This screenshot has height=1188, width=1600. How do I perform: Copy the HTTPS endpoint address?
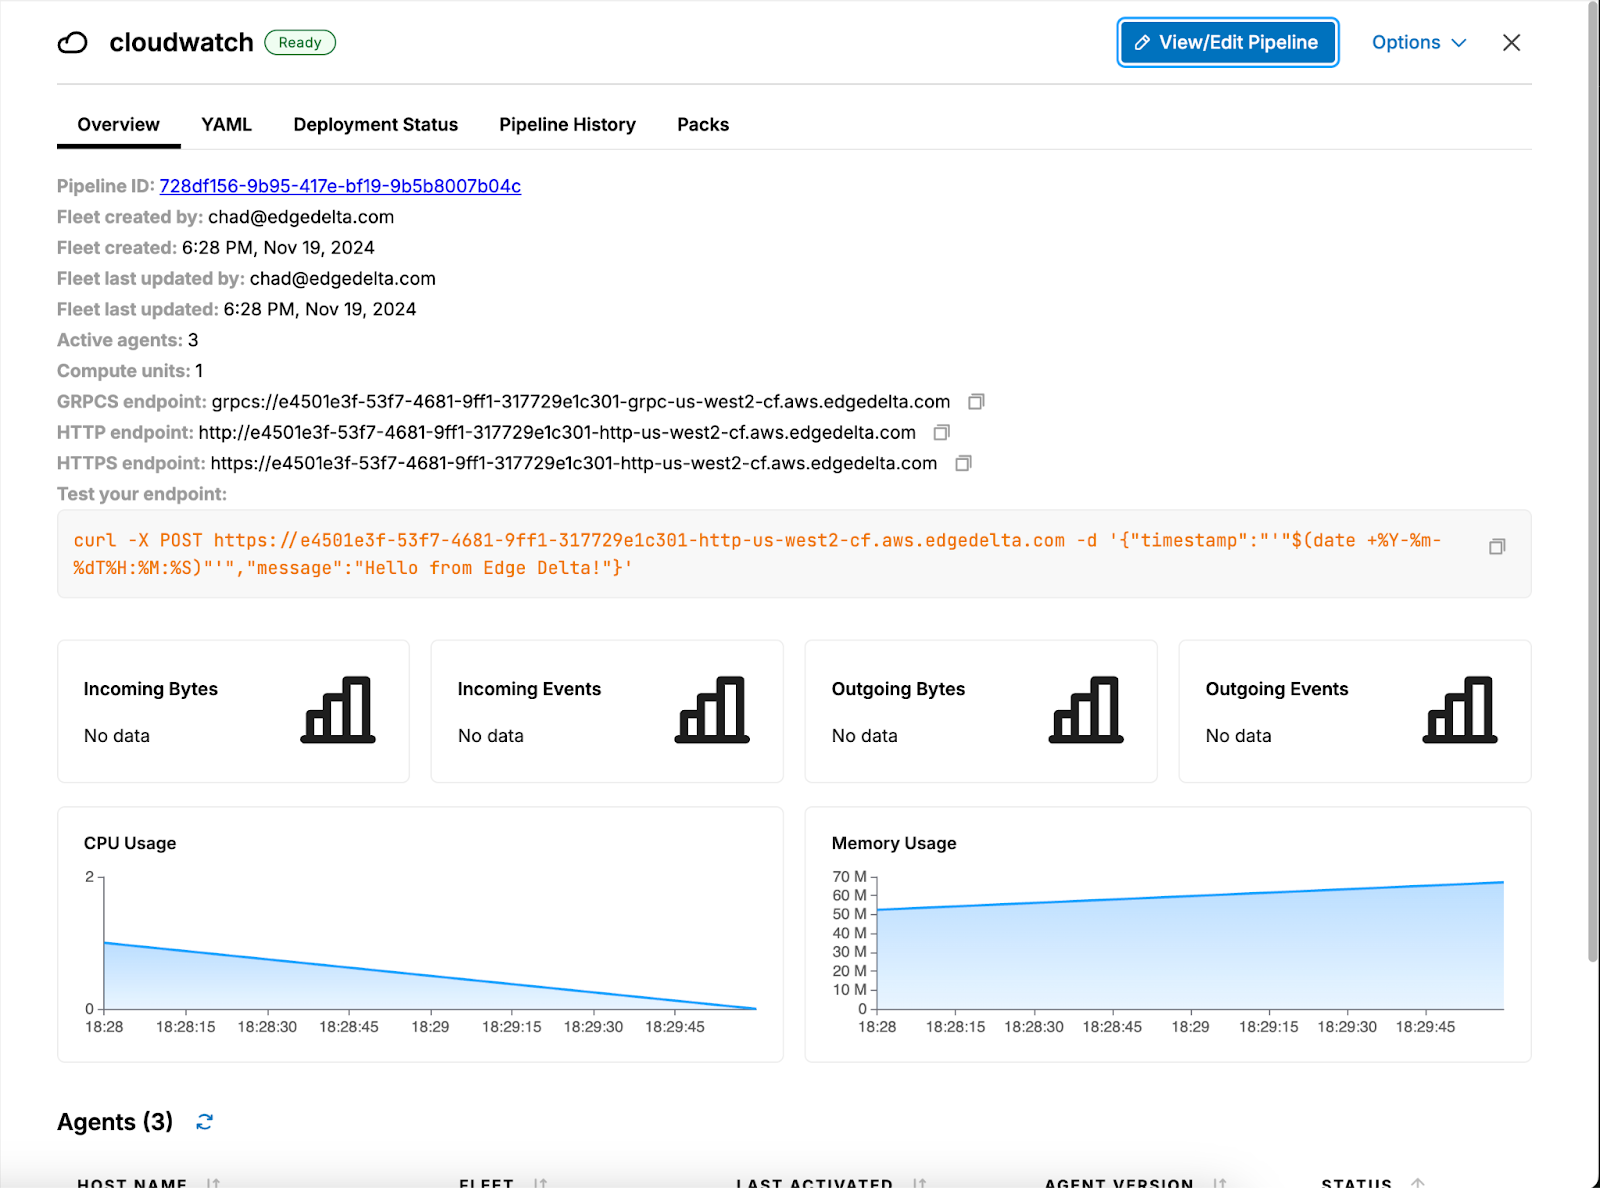pos(963,464)
